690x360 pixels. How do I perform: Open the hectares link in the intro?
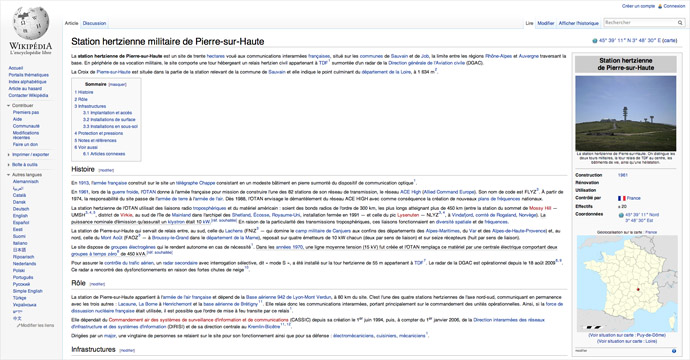(x=216, y=56)
